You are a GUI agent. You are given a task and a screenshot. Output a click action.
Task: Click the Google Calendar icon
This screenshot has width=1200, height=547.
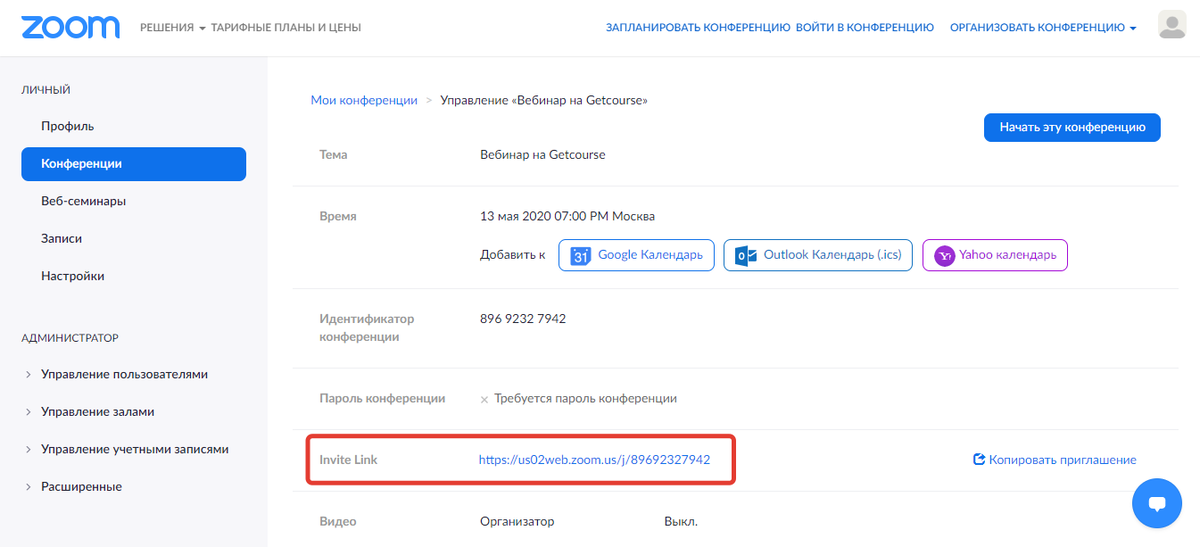tap(581, 256)
